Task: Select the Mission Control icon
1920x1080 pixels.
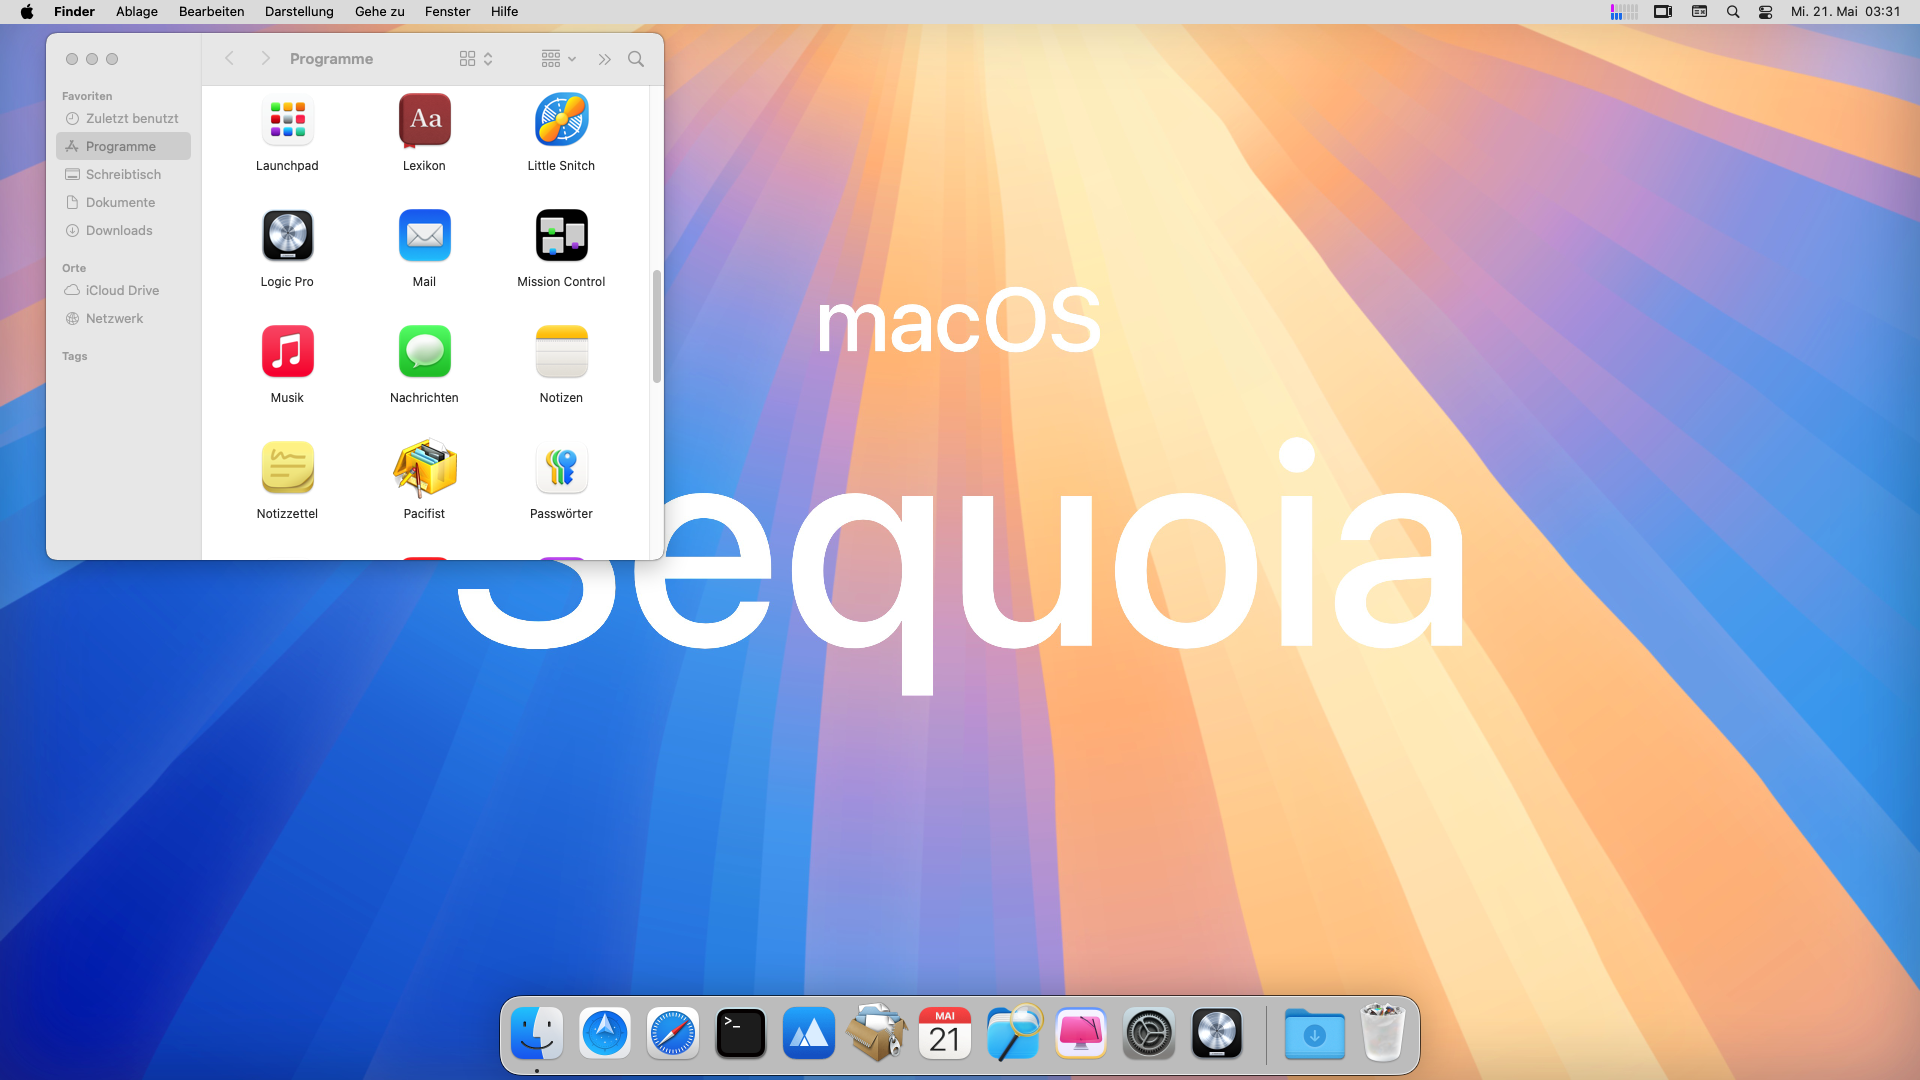Action: 561,236
